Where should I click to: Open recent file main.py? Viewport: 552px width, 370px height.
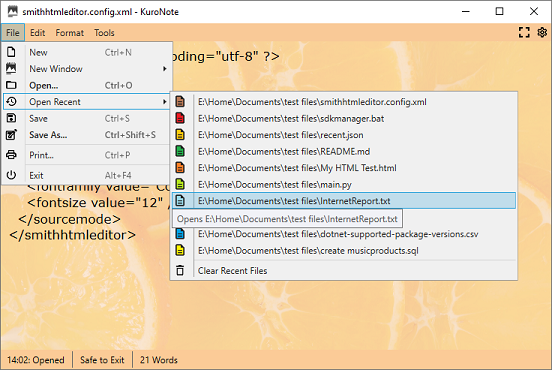(x=344, y=184)
